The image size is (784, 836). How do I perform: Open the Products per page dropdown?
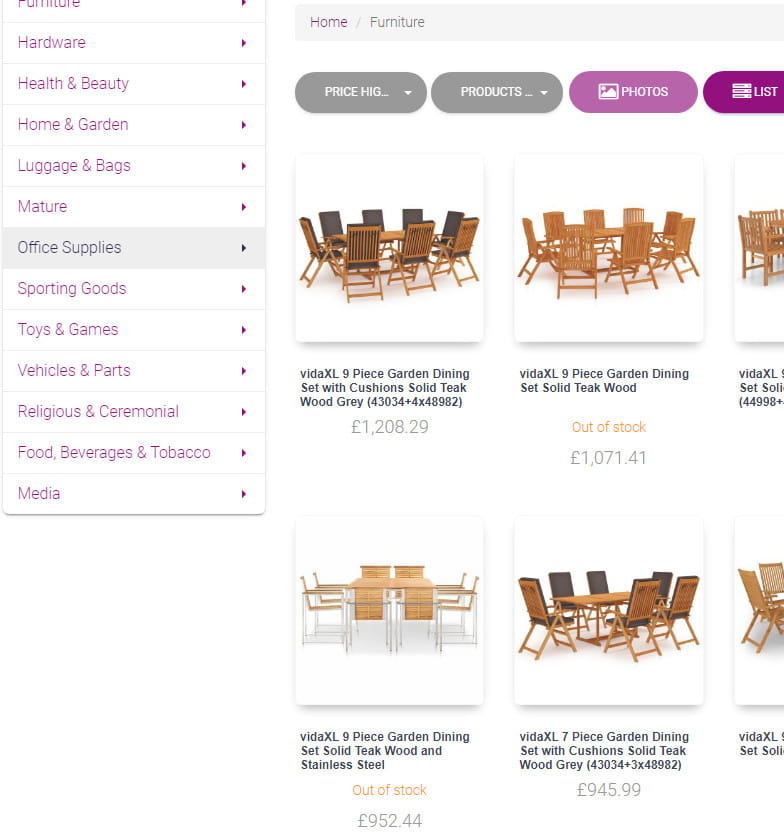[497, 92]
